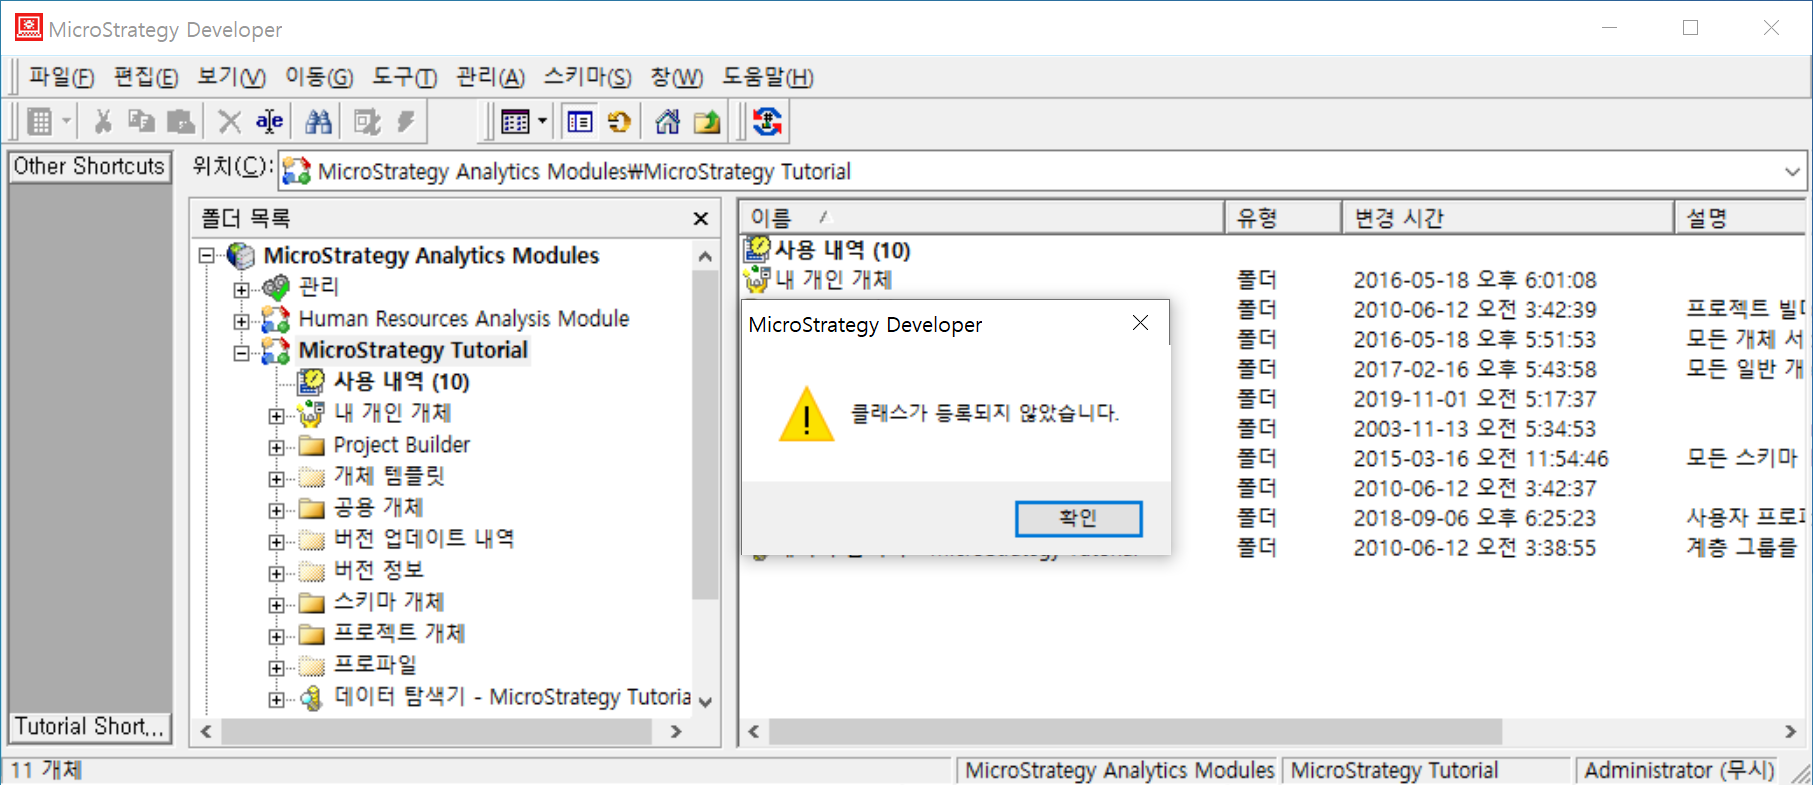Image resolution: width=1813 pixels, height=785 pixels.
Task: Open the 편집(E) menu
Action: [146, 77]
